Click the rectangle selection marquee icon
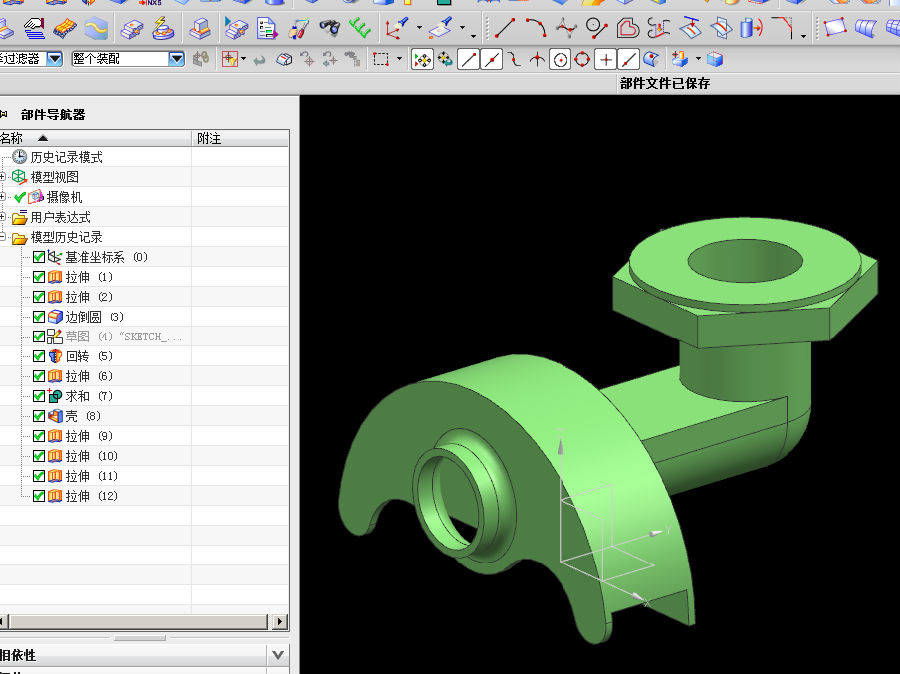The width and height of the screenshot is (900, 674). [380, 60]
